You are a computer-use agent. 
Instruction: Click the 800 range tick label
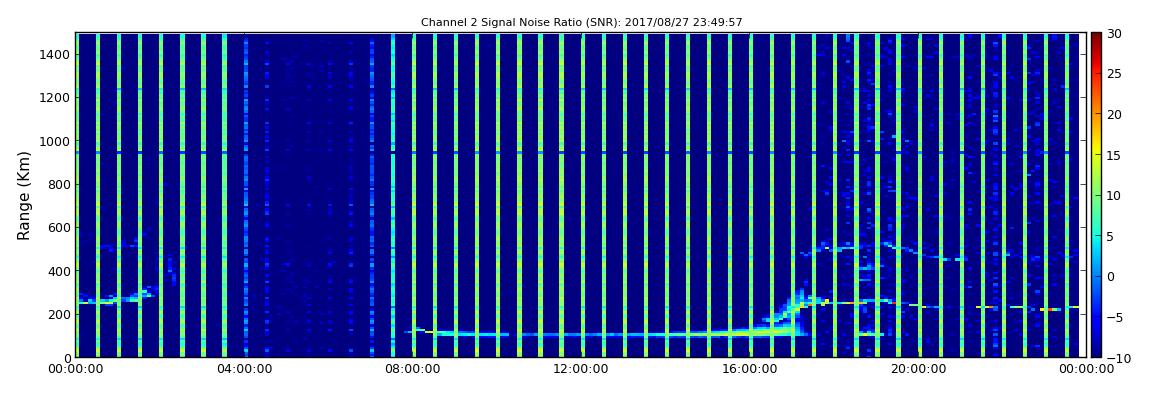point(59,184)
